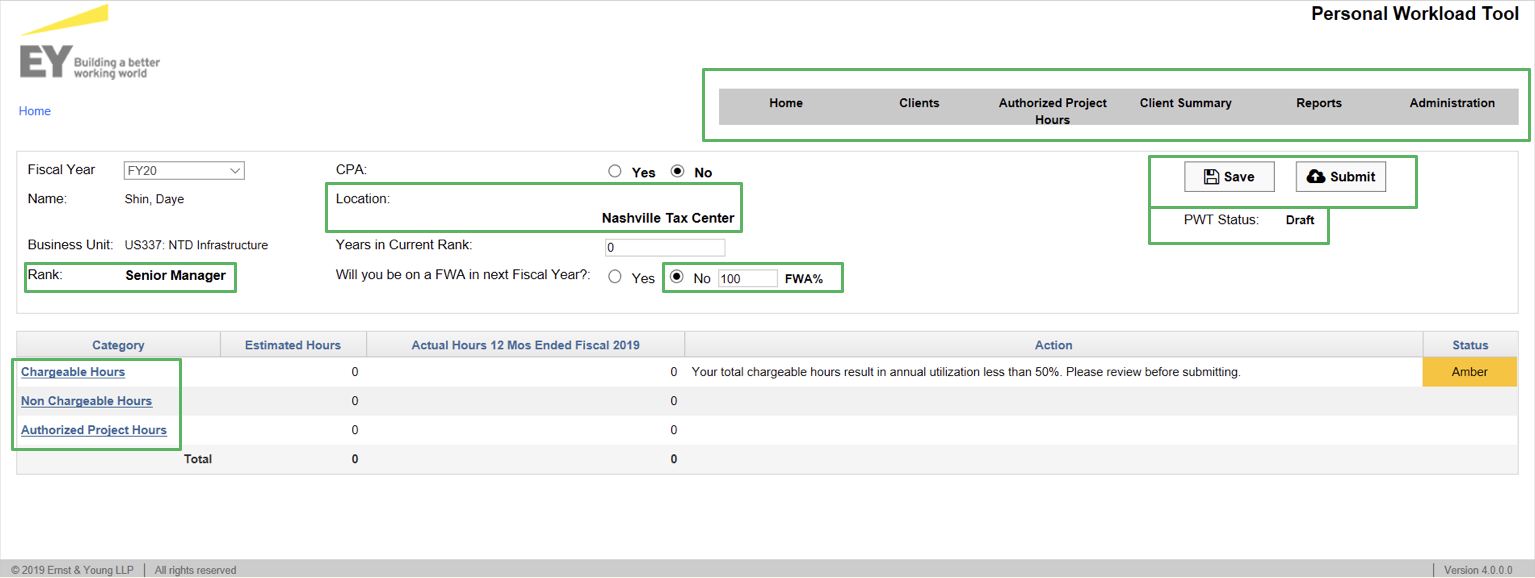
Task: Open the Clients menu item
Action: (x=919, y=103)
